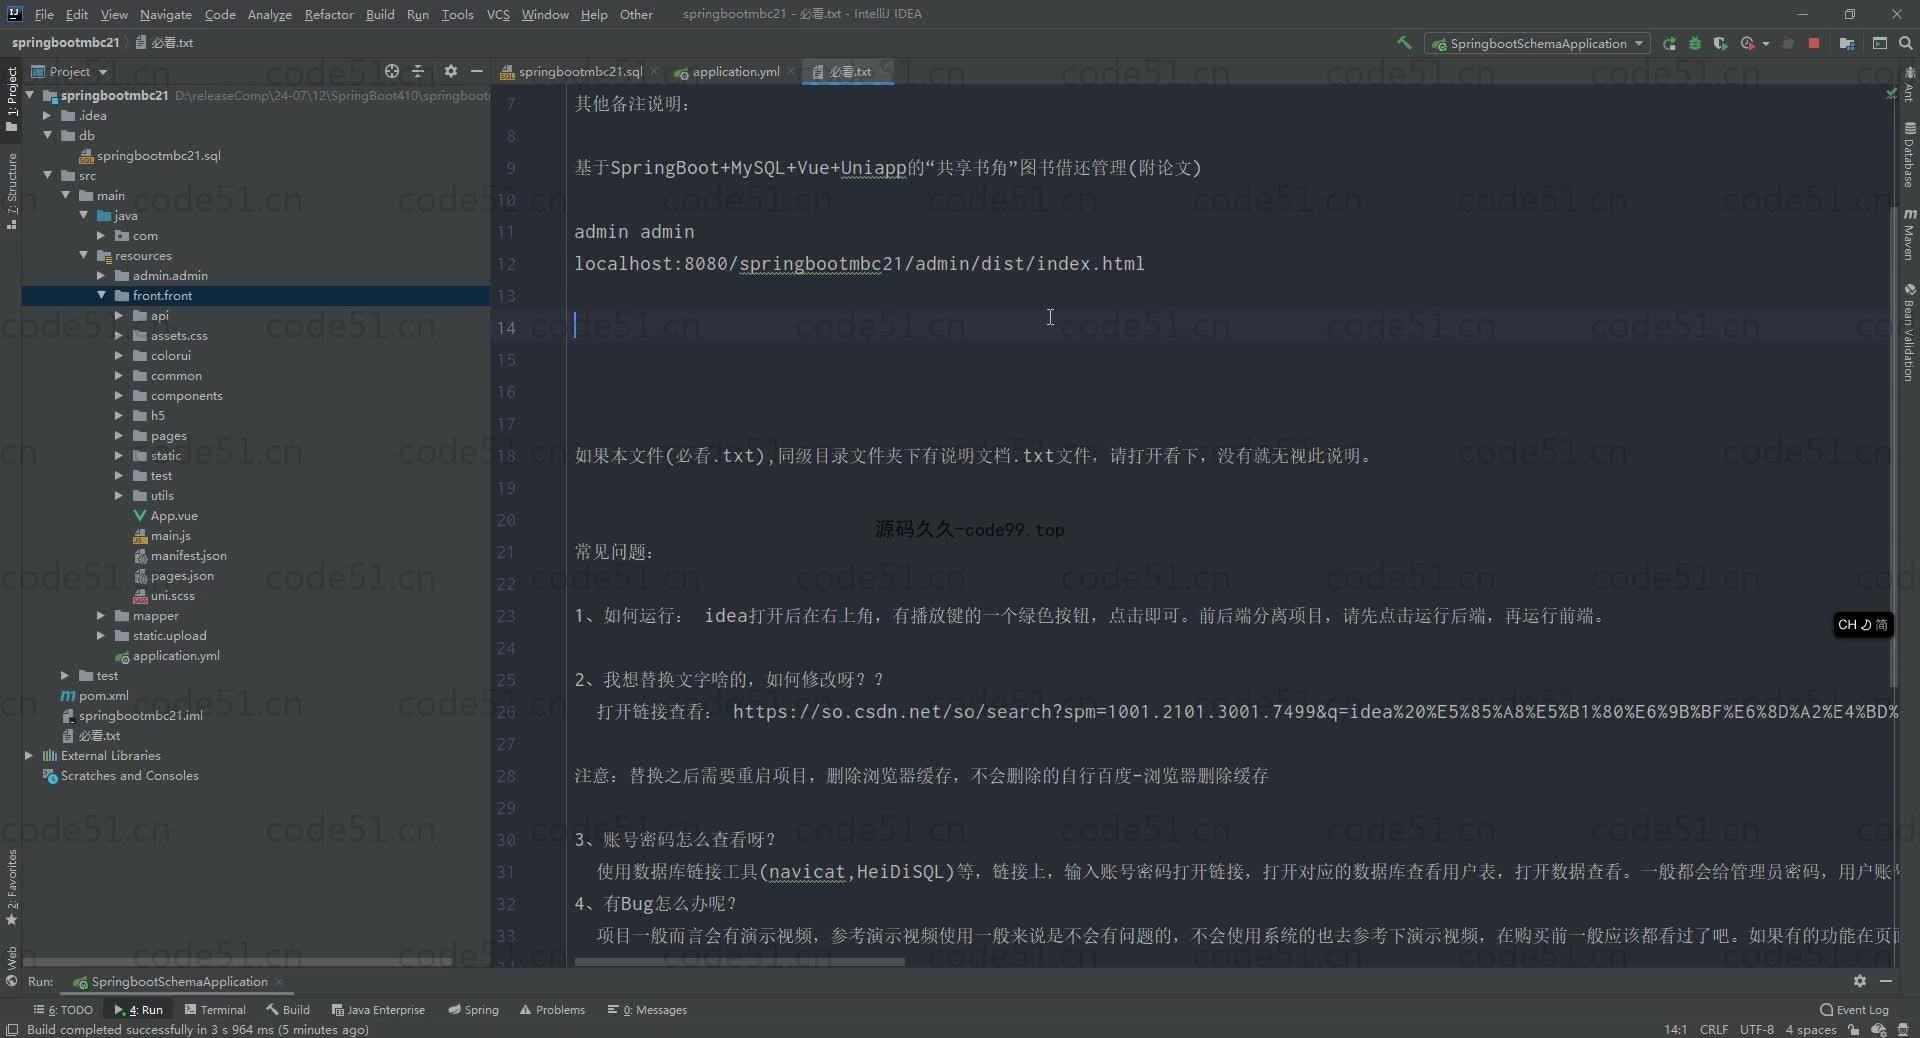Click the editor vertical scrollbar

tap(1892, 445)
